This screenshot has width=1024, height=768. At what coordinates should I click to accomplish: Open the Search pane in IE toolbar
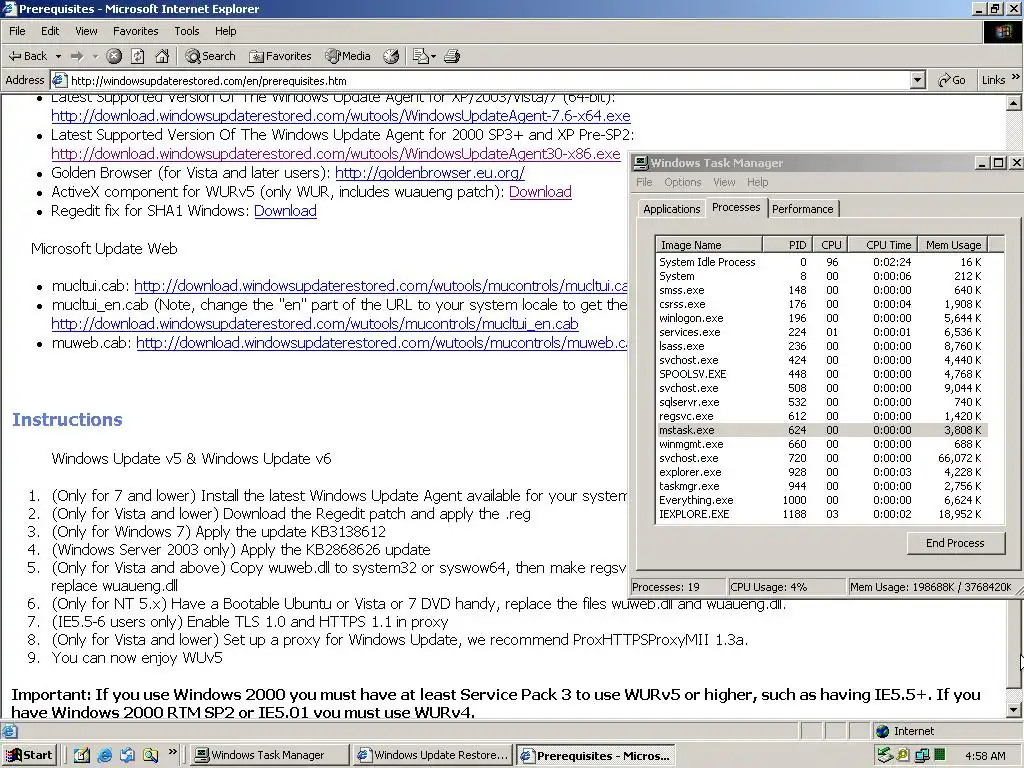pyautogui.click(x=210, y=56)
